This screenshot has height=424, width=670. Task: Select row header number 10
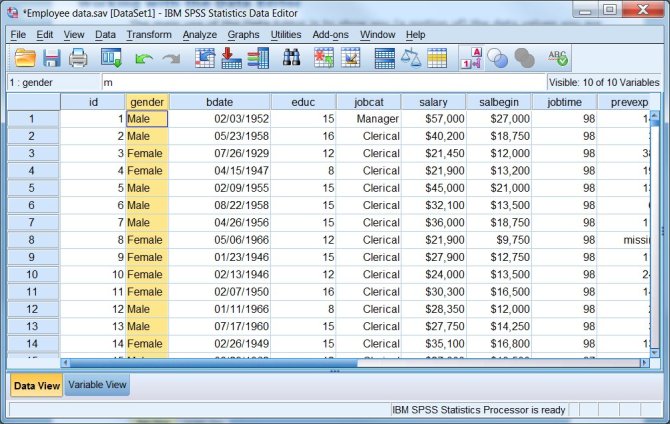(x=32, y=274)
